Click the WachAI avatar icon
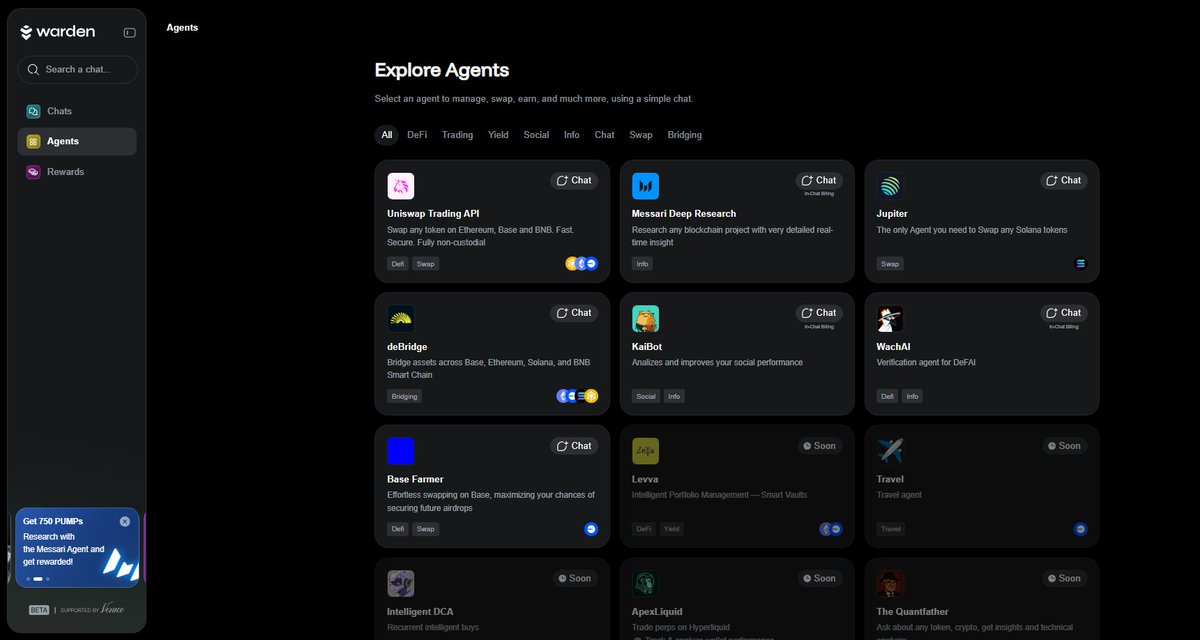1200x640 pixels. 890,319
